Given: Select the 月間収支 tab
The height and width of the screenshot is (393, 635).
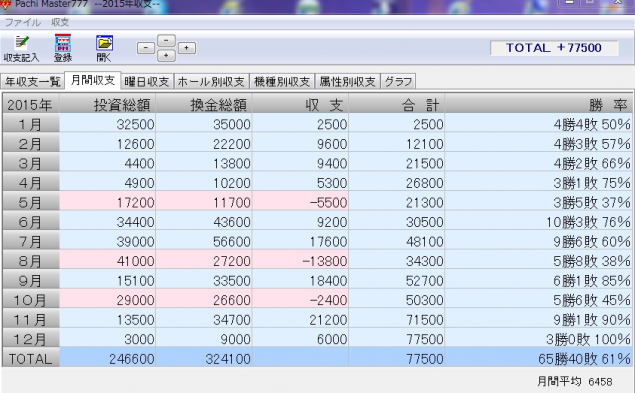Looking at the screenshot, I should (x=92, y=80).
